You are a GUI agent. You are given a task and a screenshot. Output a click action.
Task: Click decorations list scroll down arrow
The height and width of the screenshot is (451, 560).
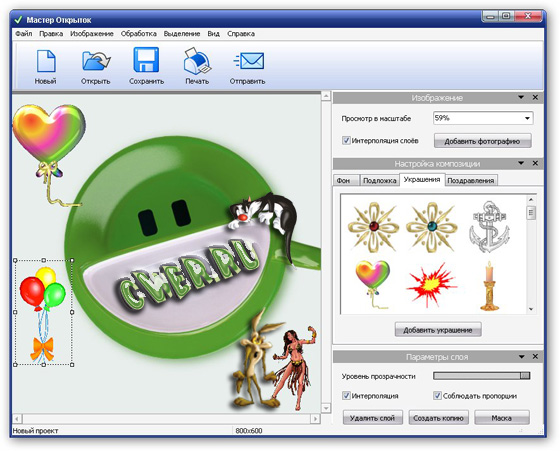pos(531,309)
